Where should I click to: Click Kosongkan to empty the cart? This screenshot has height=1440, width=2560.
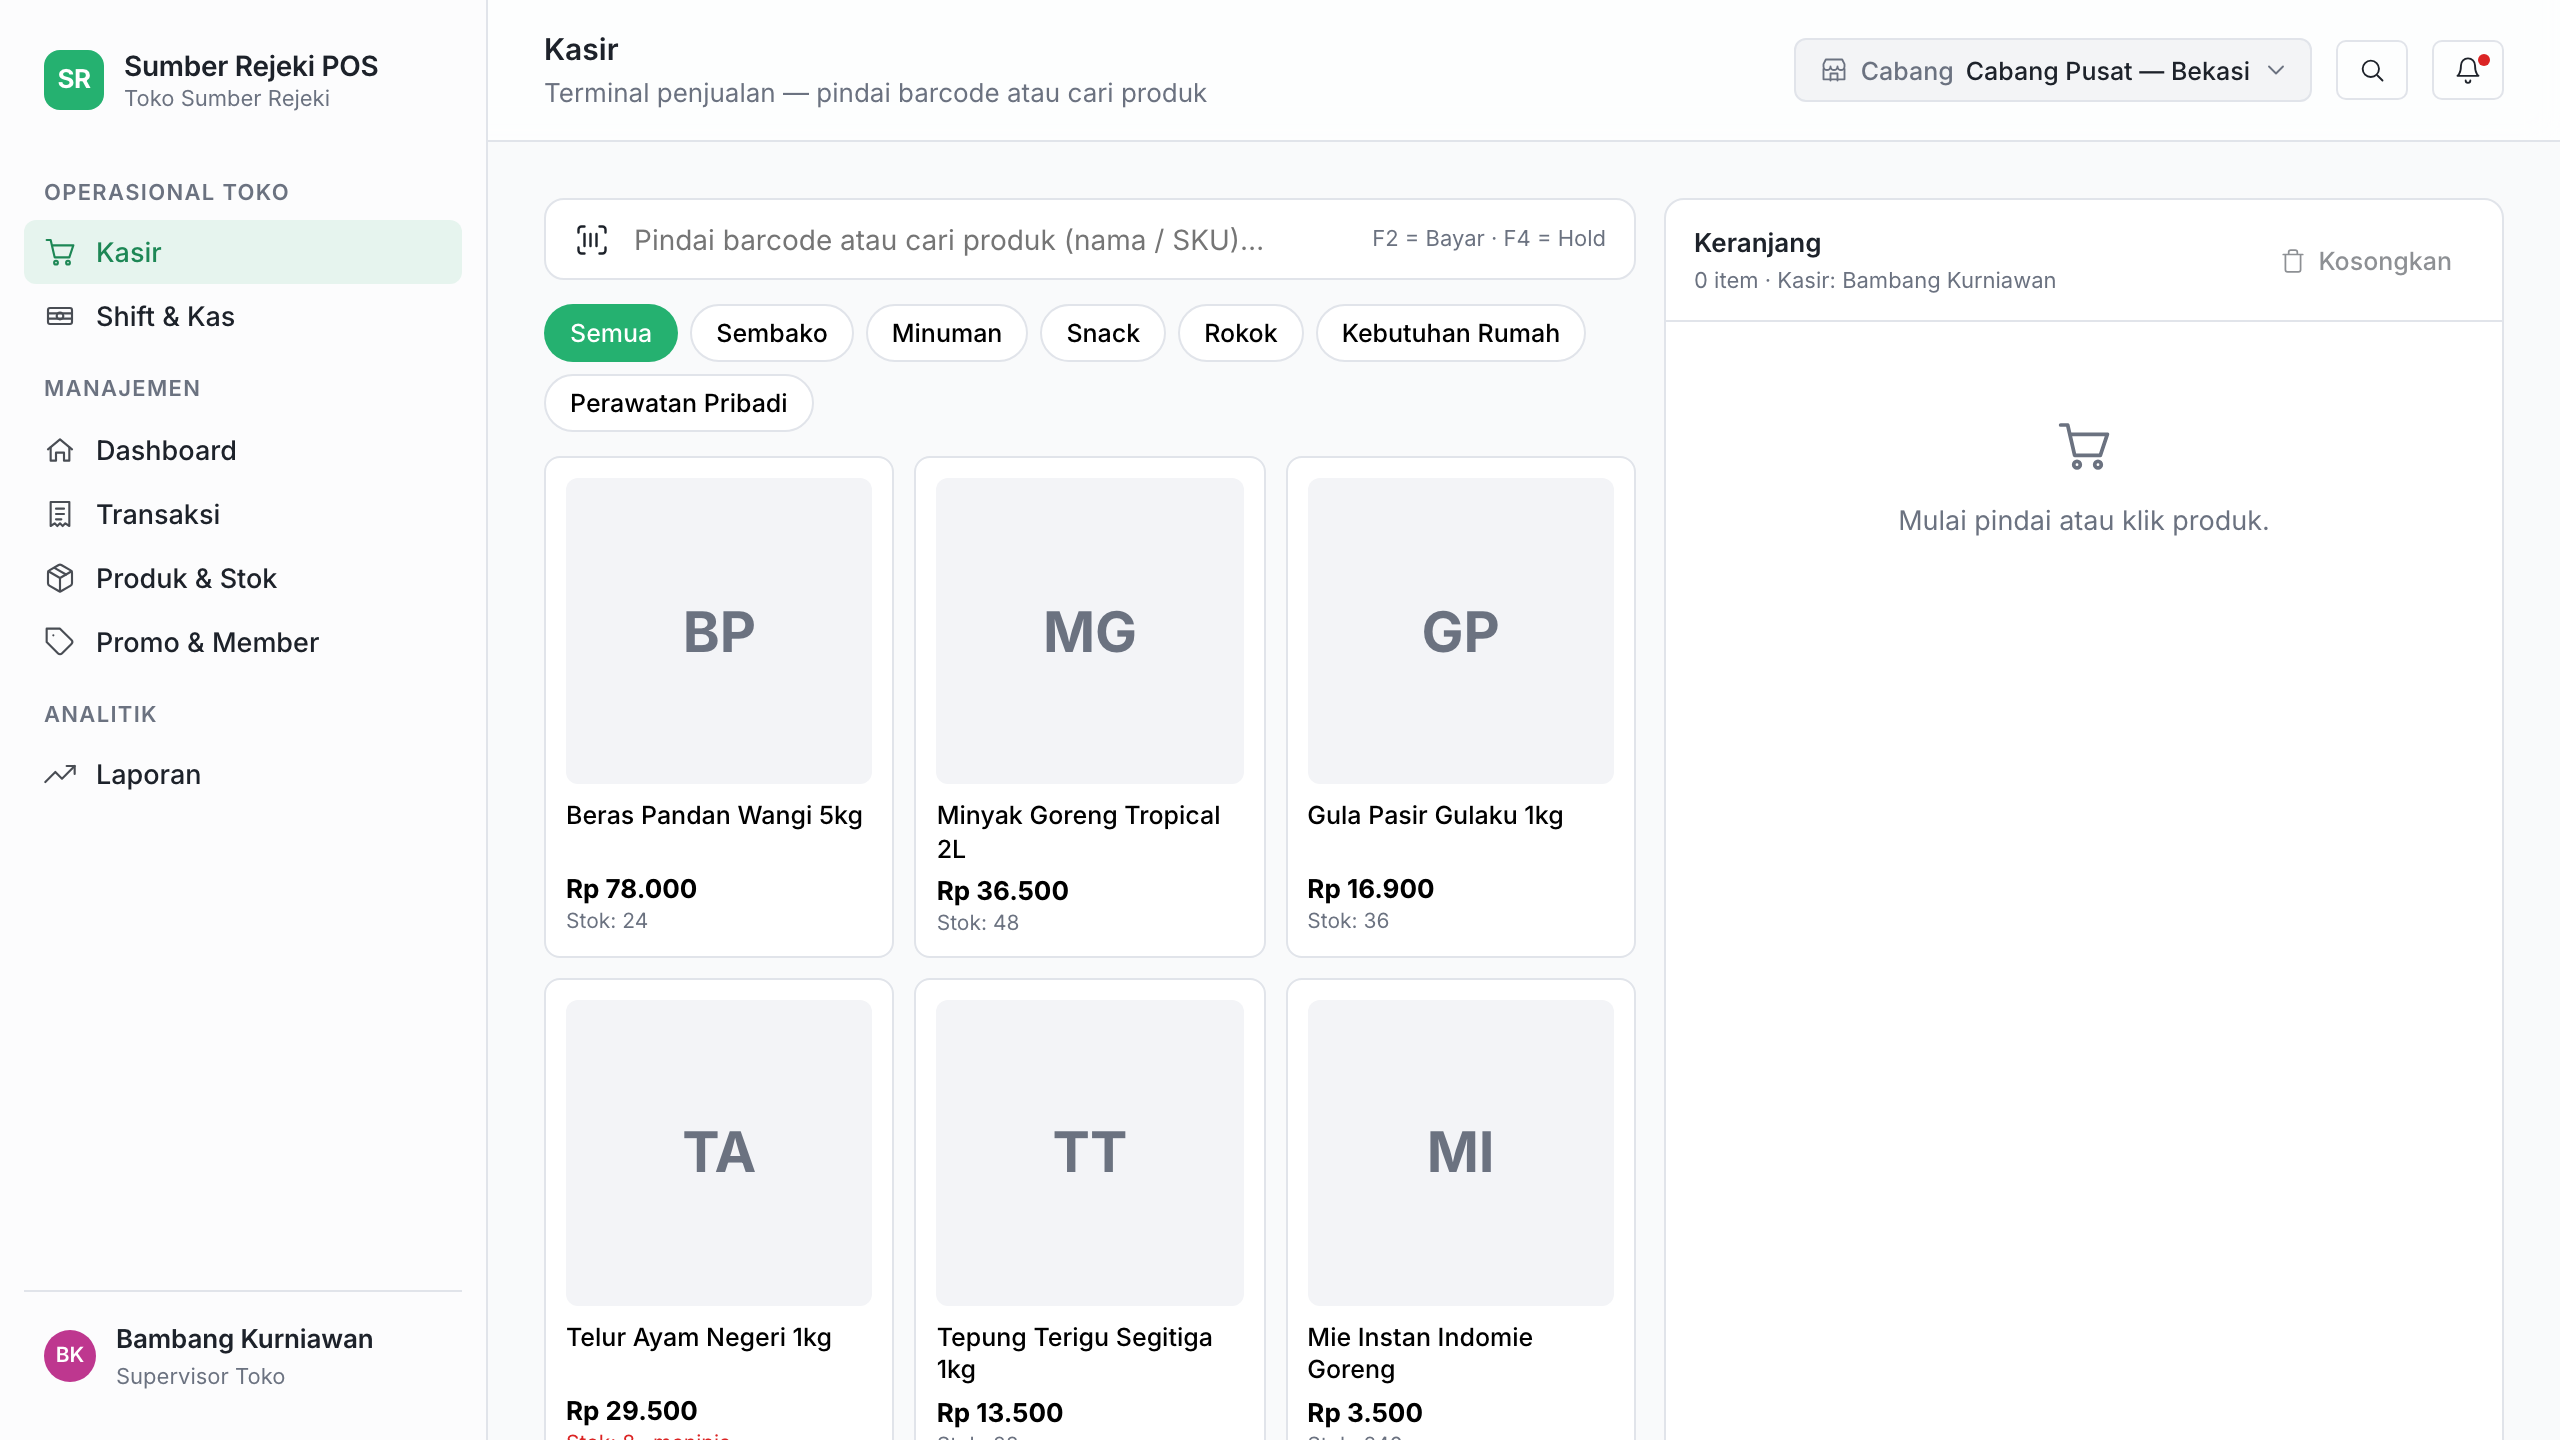(2367, 262)
